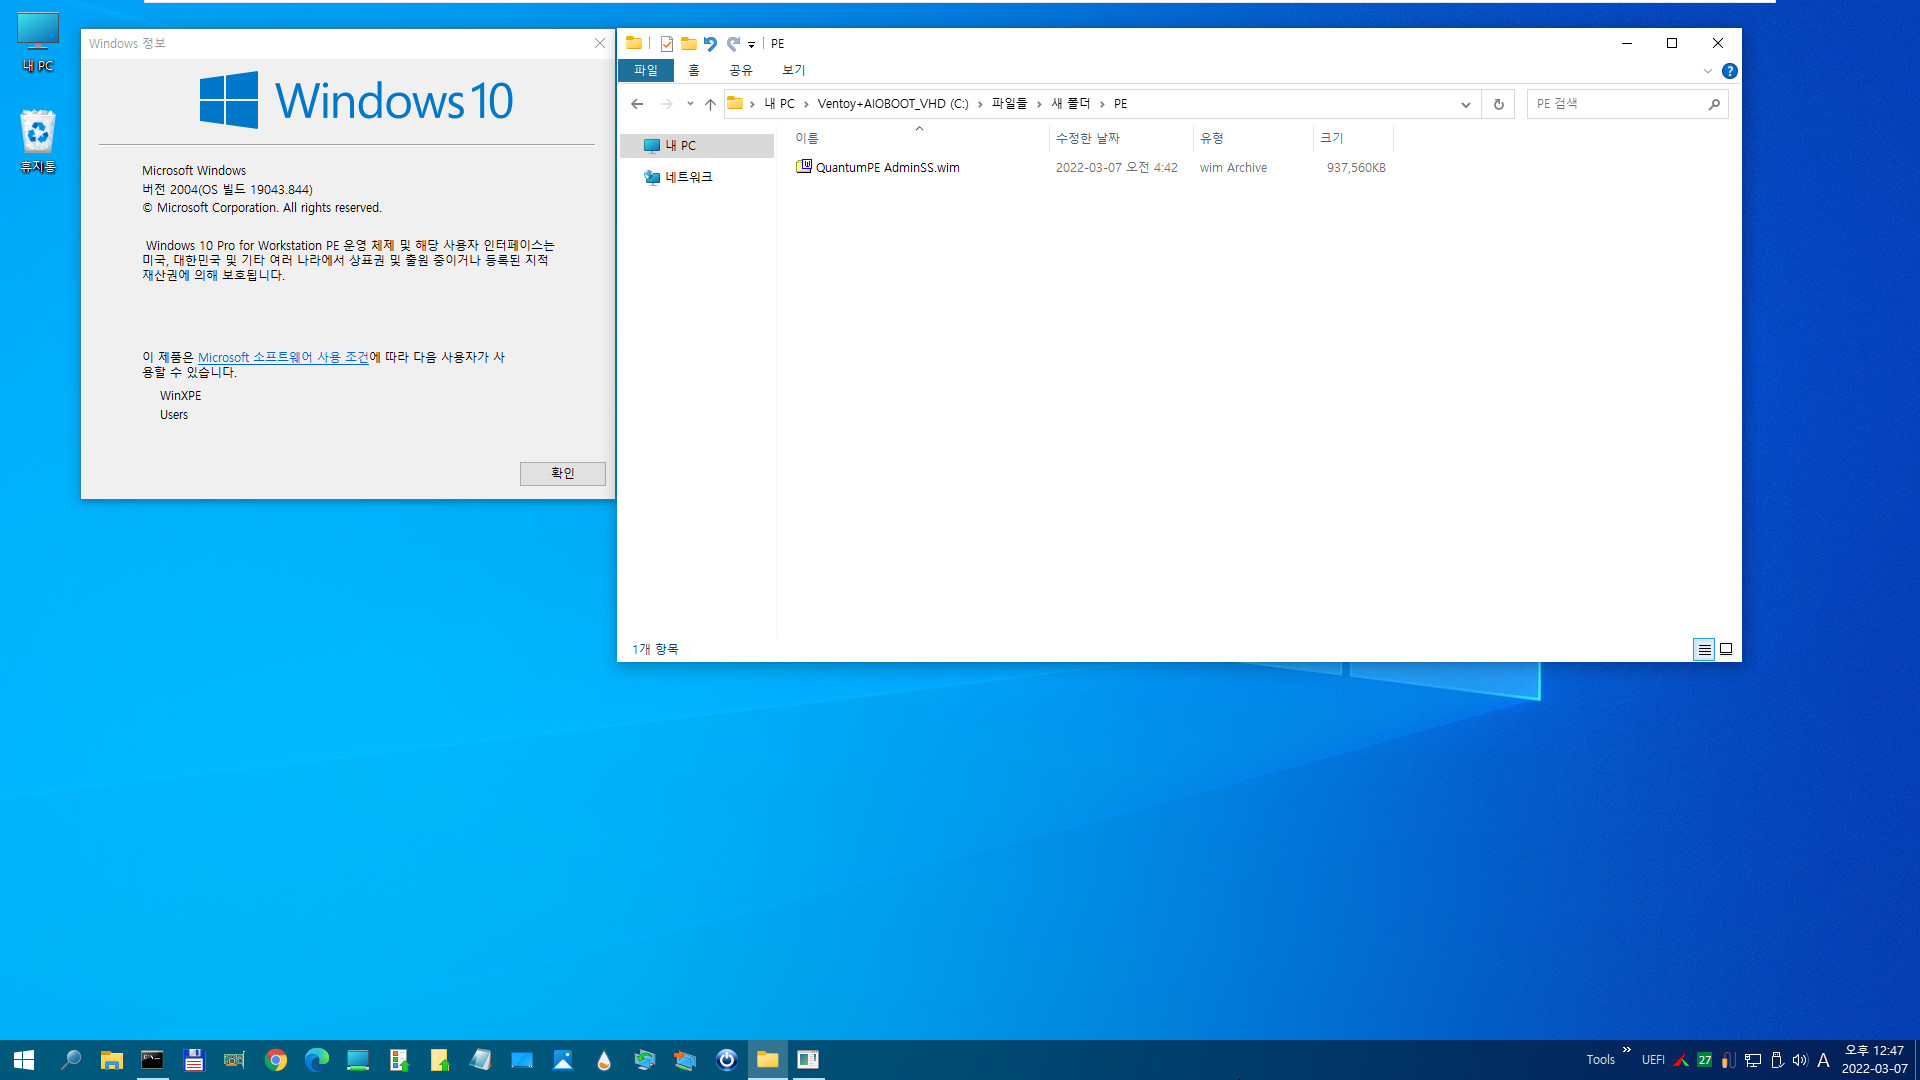The height and width of the screenshot is (1080, 1920).
Task: Open the 파일 (File) ribbon tab
Action: pos(646,70)
